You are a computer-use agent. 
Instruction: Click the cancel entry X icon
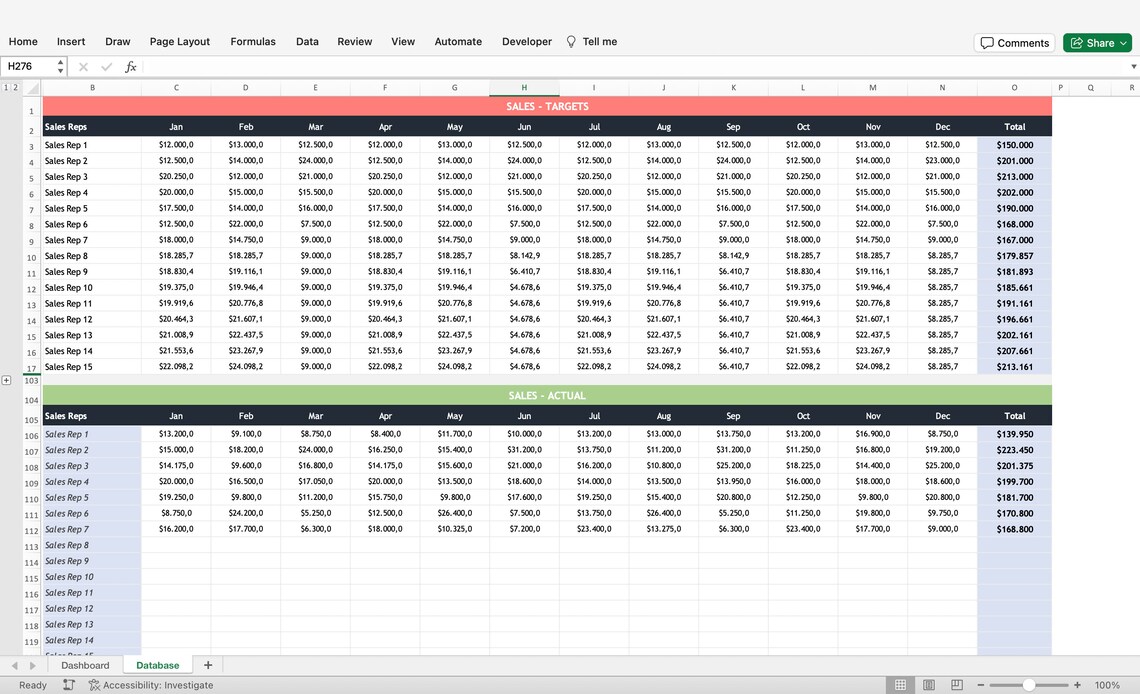[83, 67]
